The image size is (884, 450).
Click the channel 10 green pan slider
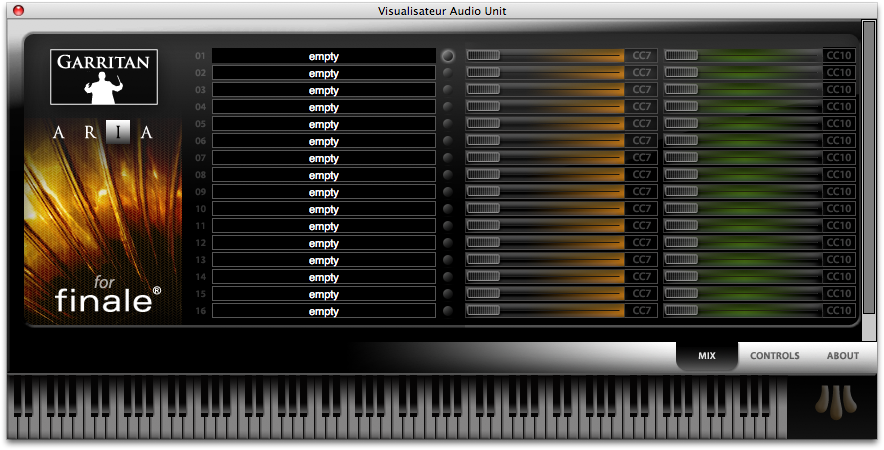click(x=742, y=209)
